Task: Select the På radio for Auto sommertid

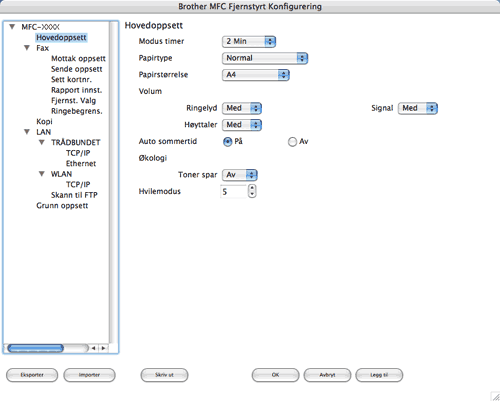Action: (227, 142)
